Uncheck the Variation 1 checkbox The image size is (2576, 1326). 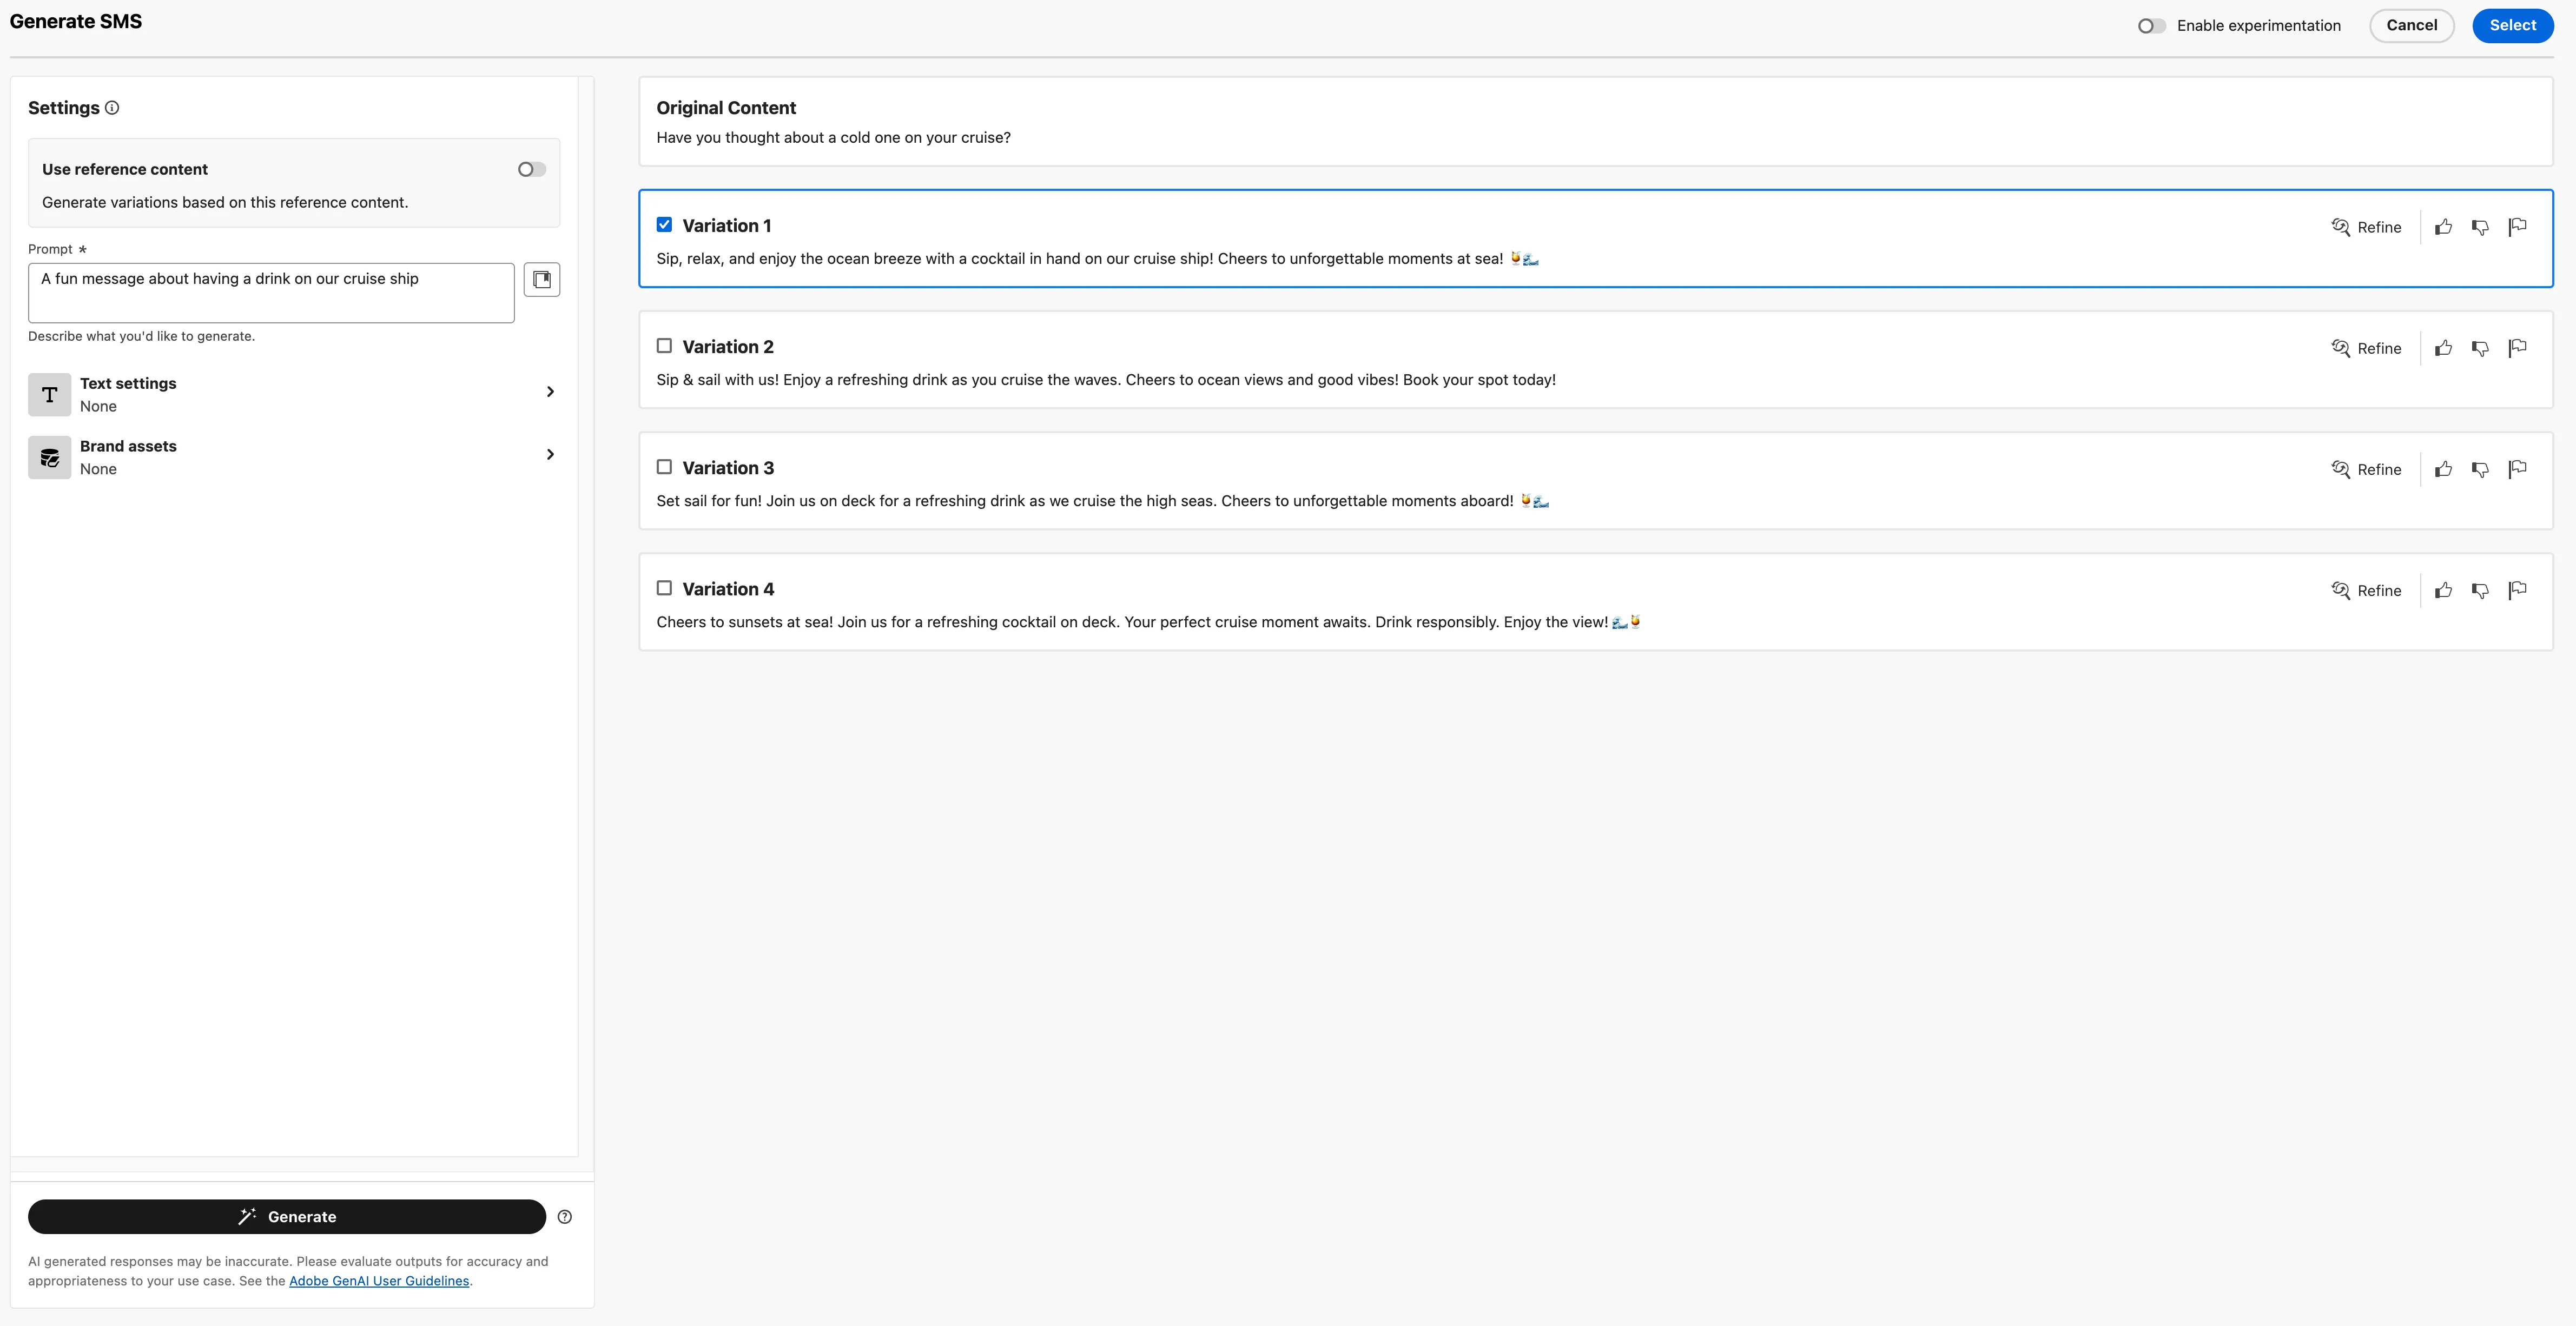click(x=664, y=225)
